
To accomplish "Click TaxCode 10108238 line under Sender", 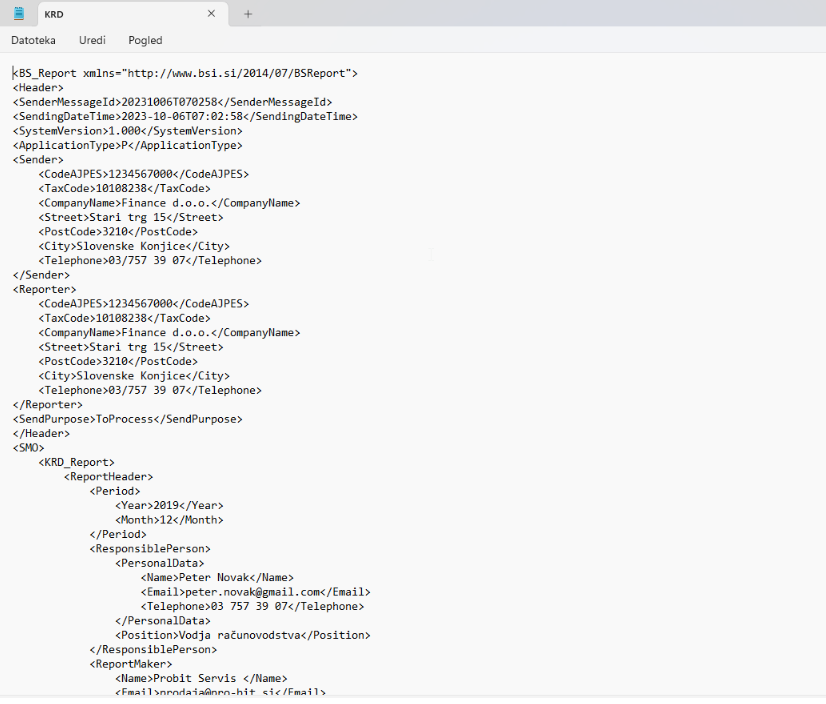I will coord(124,189).
